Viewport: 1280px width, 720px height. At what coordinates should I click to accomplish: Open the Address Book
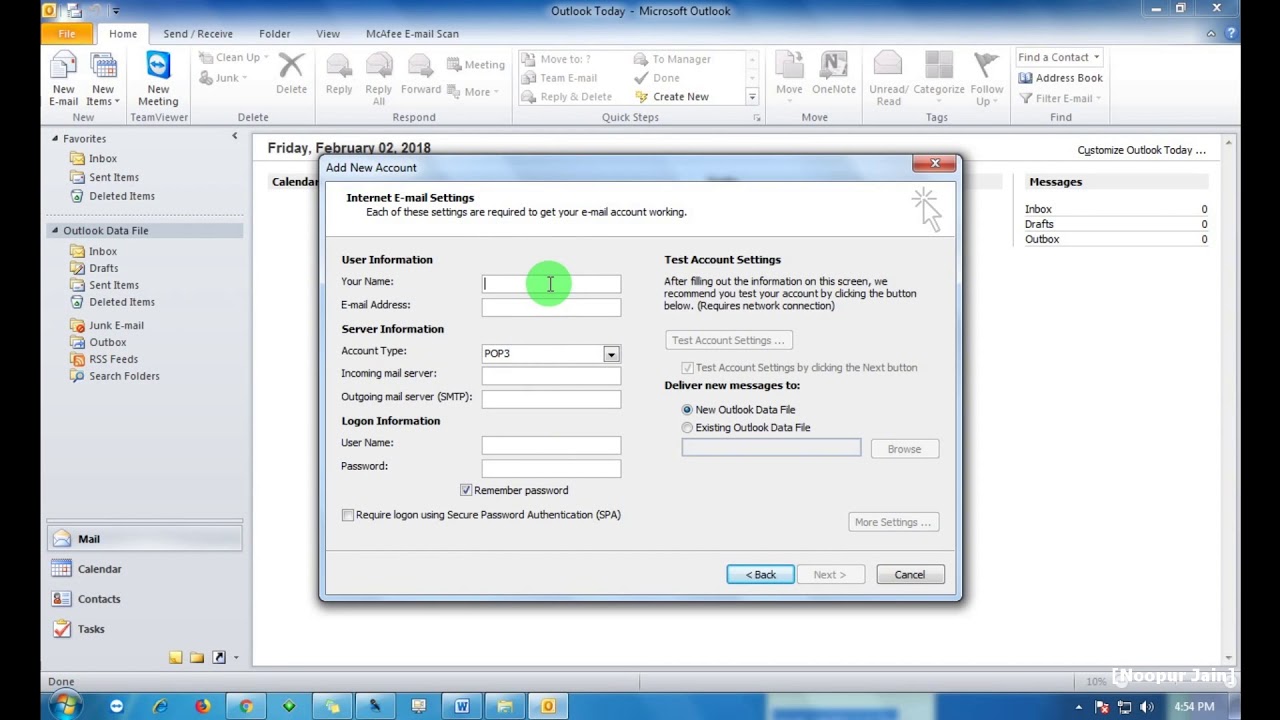1060,78
